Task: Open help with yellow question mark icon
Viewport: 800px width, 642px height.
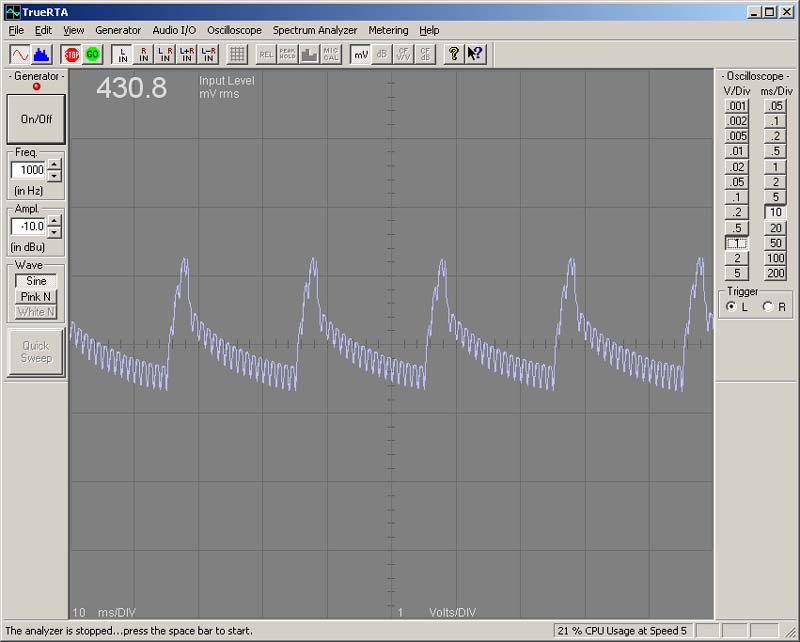Action: pos(454,54)
